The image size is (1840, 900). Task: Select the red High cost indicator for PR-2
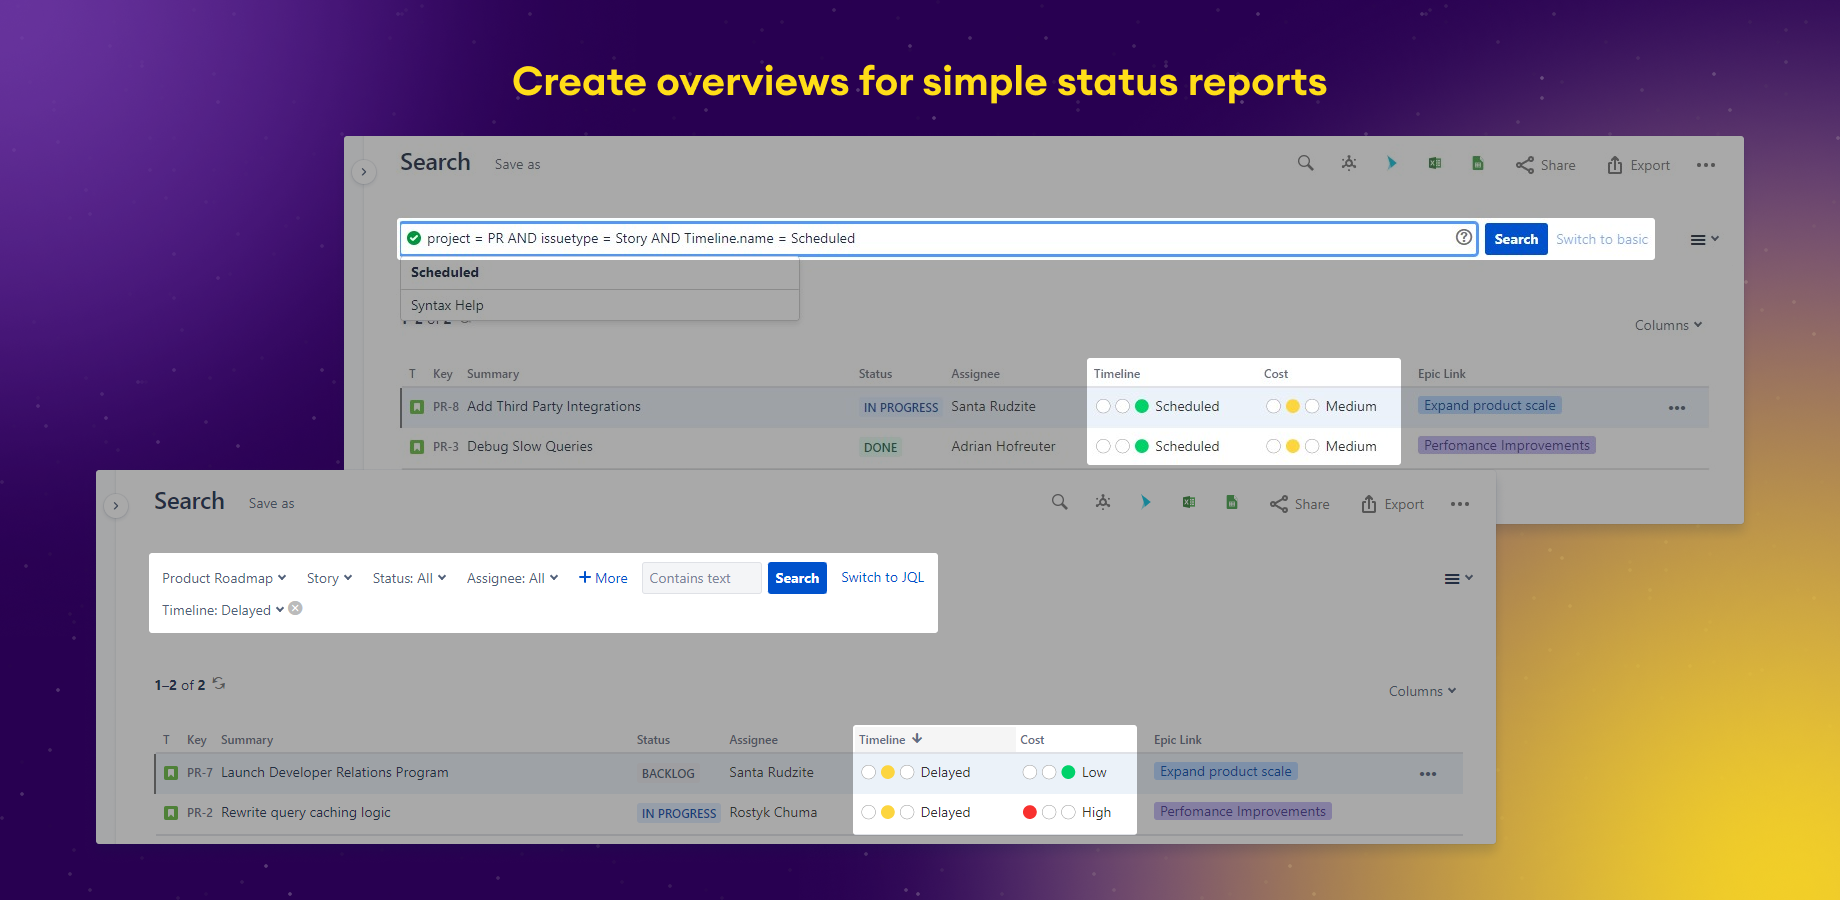[1030, 812]
